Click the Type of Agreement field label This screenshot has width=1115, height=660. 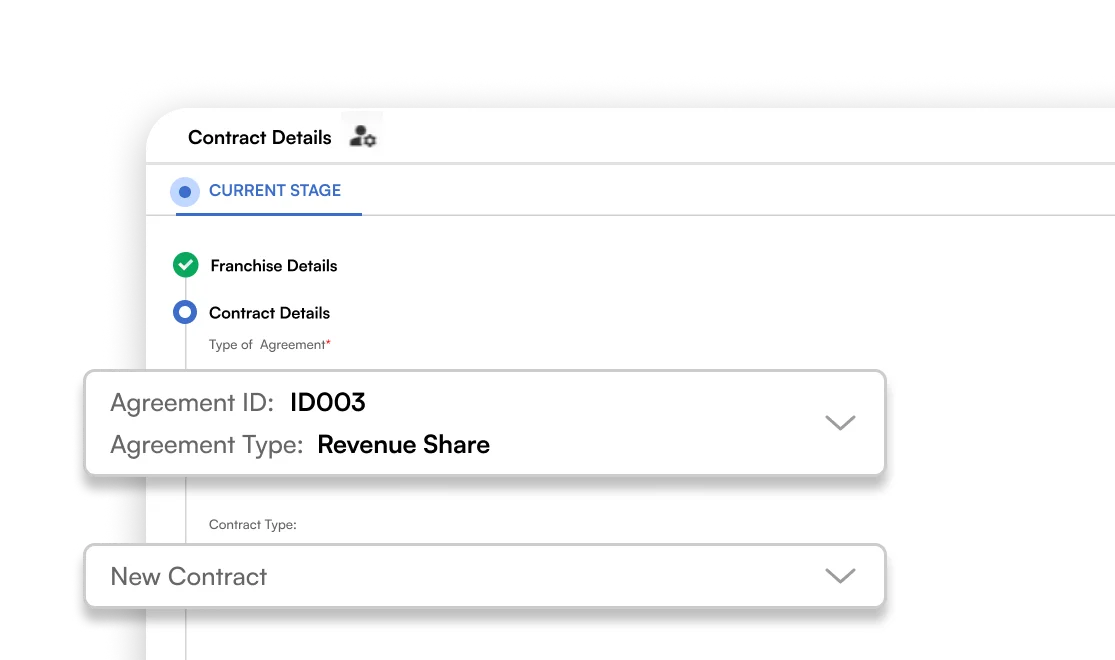[x=267, y=345]
